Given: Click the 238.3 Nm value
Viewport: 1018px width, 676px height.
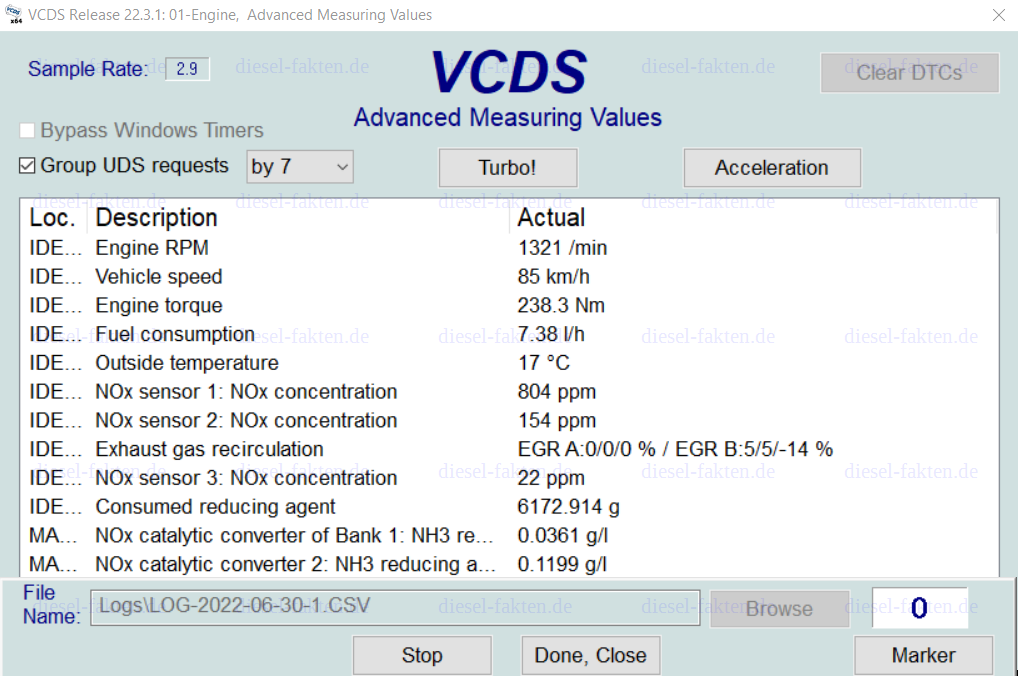Looking at the screenshot, I should pyautogui.click(x=561, y=305).
